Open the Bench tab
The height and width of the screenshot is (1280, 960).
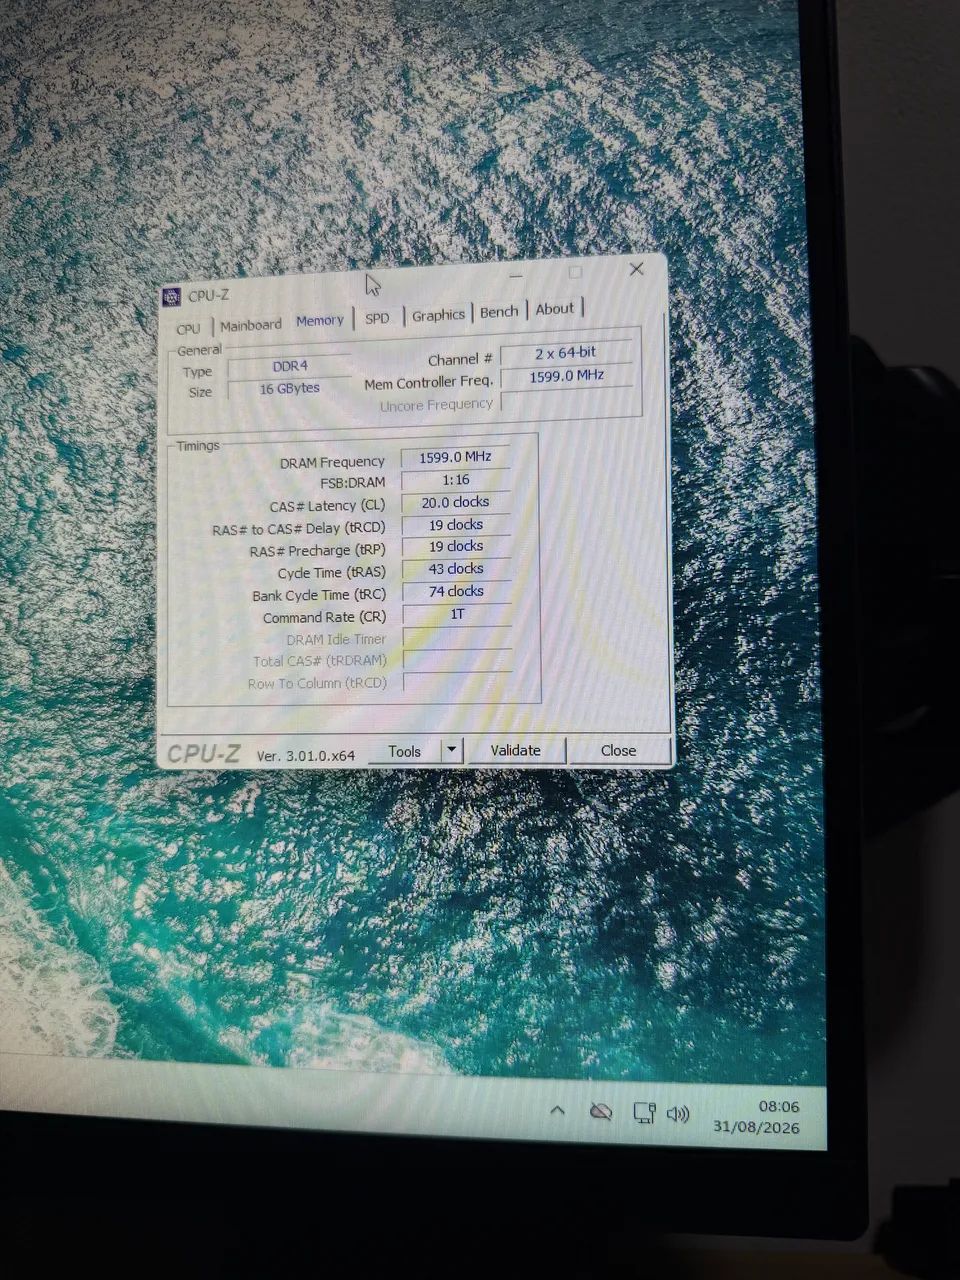pyautogui.click(x=499, y=312)
